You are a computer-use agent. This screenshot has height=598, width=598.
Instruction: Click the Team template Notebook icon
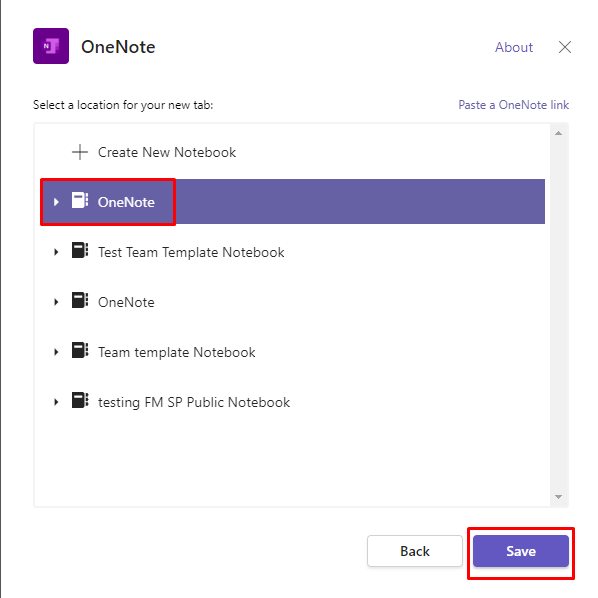click(80, 350)
